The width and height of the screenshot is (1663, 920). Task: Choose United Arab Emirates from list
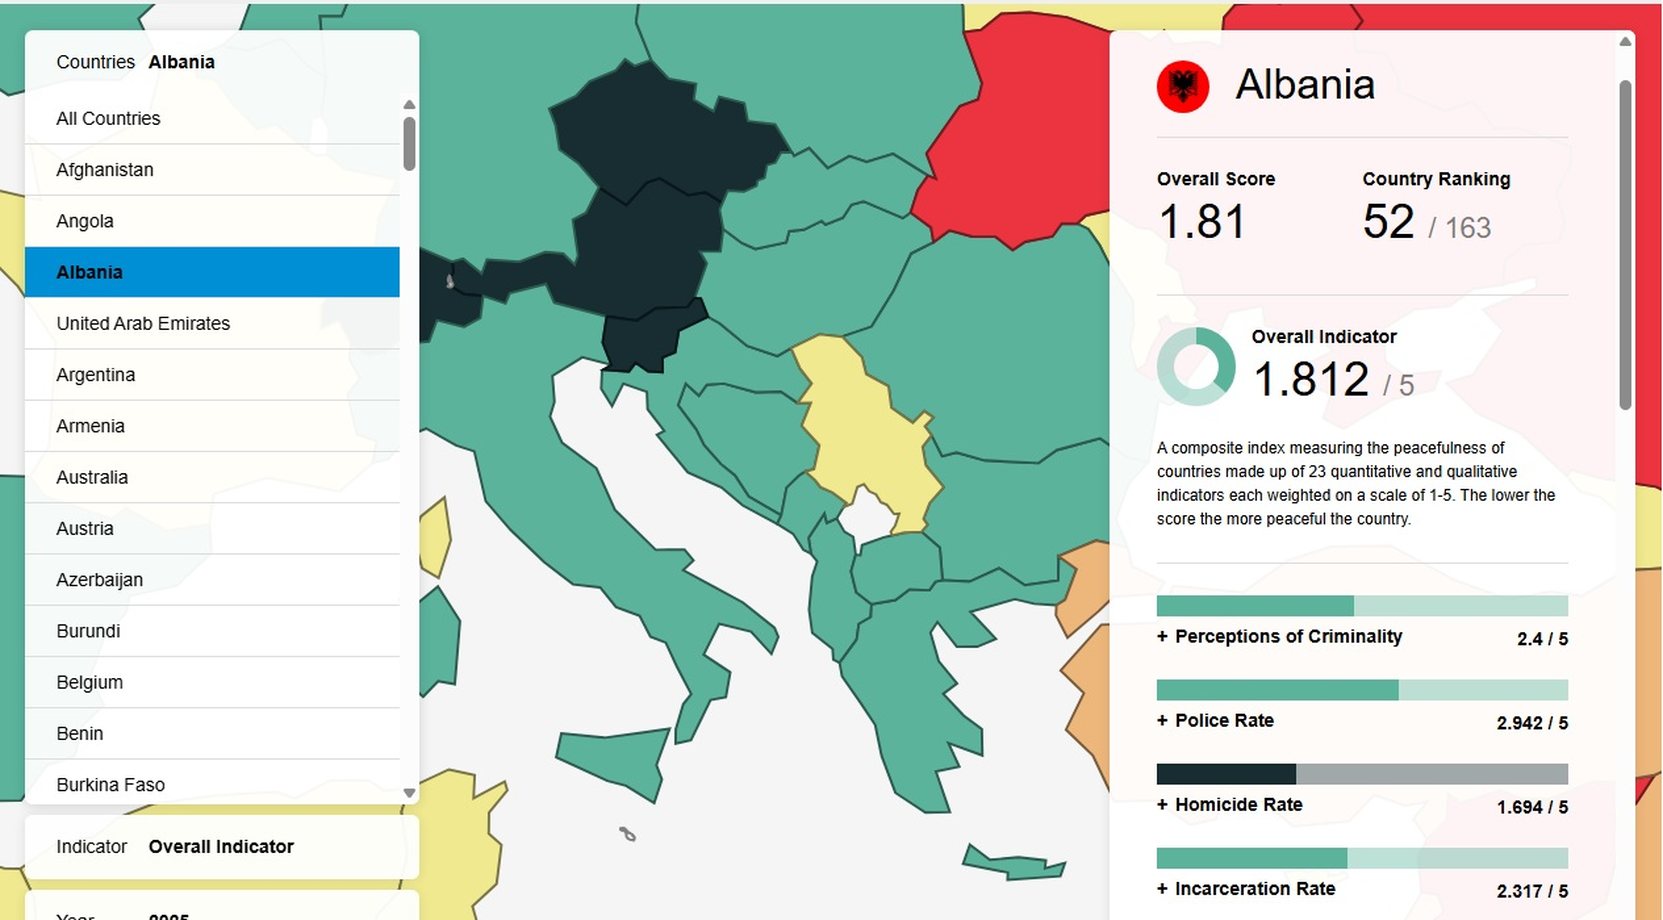[x=143, y=324]
